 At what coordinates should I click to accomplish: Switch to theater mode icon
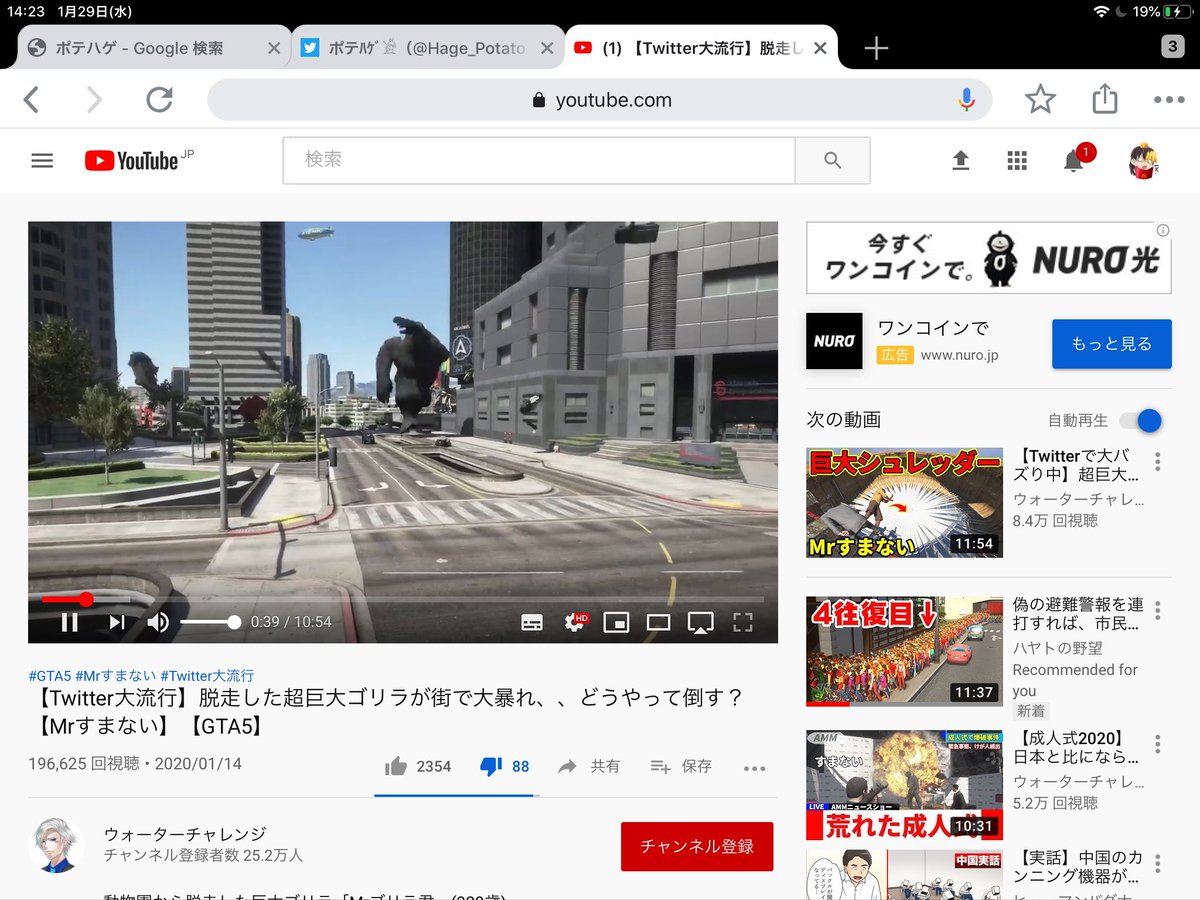658,622
